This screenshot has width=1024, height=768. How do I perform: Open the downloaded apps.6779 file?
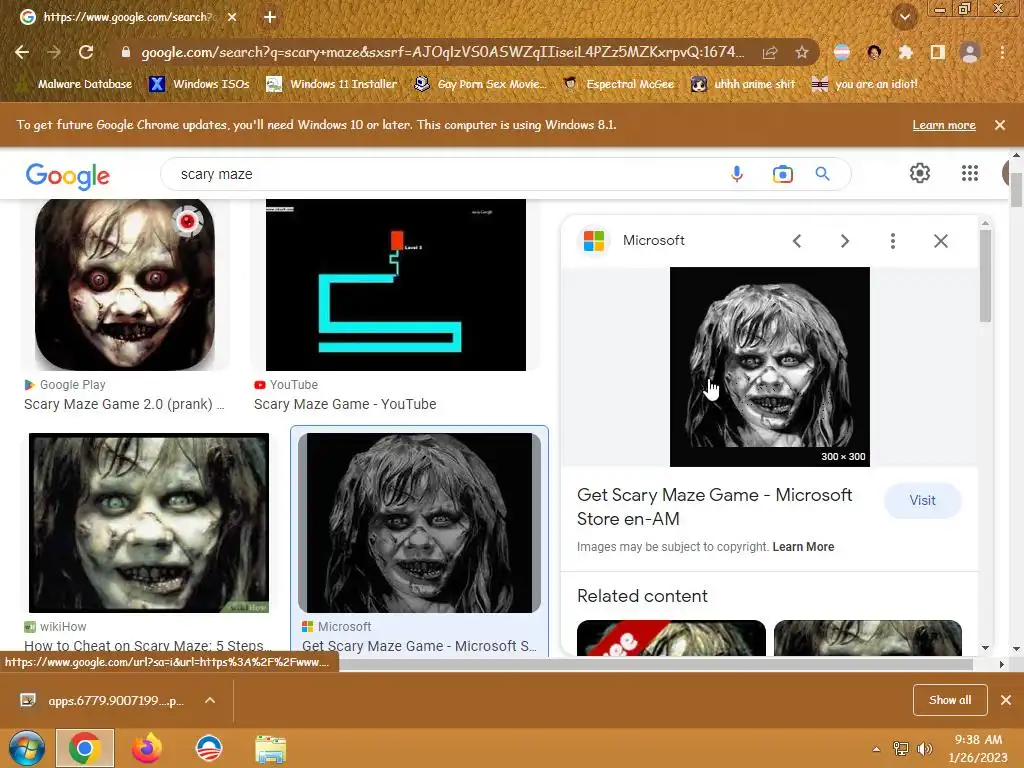coord(102,700)
